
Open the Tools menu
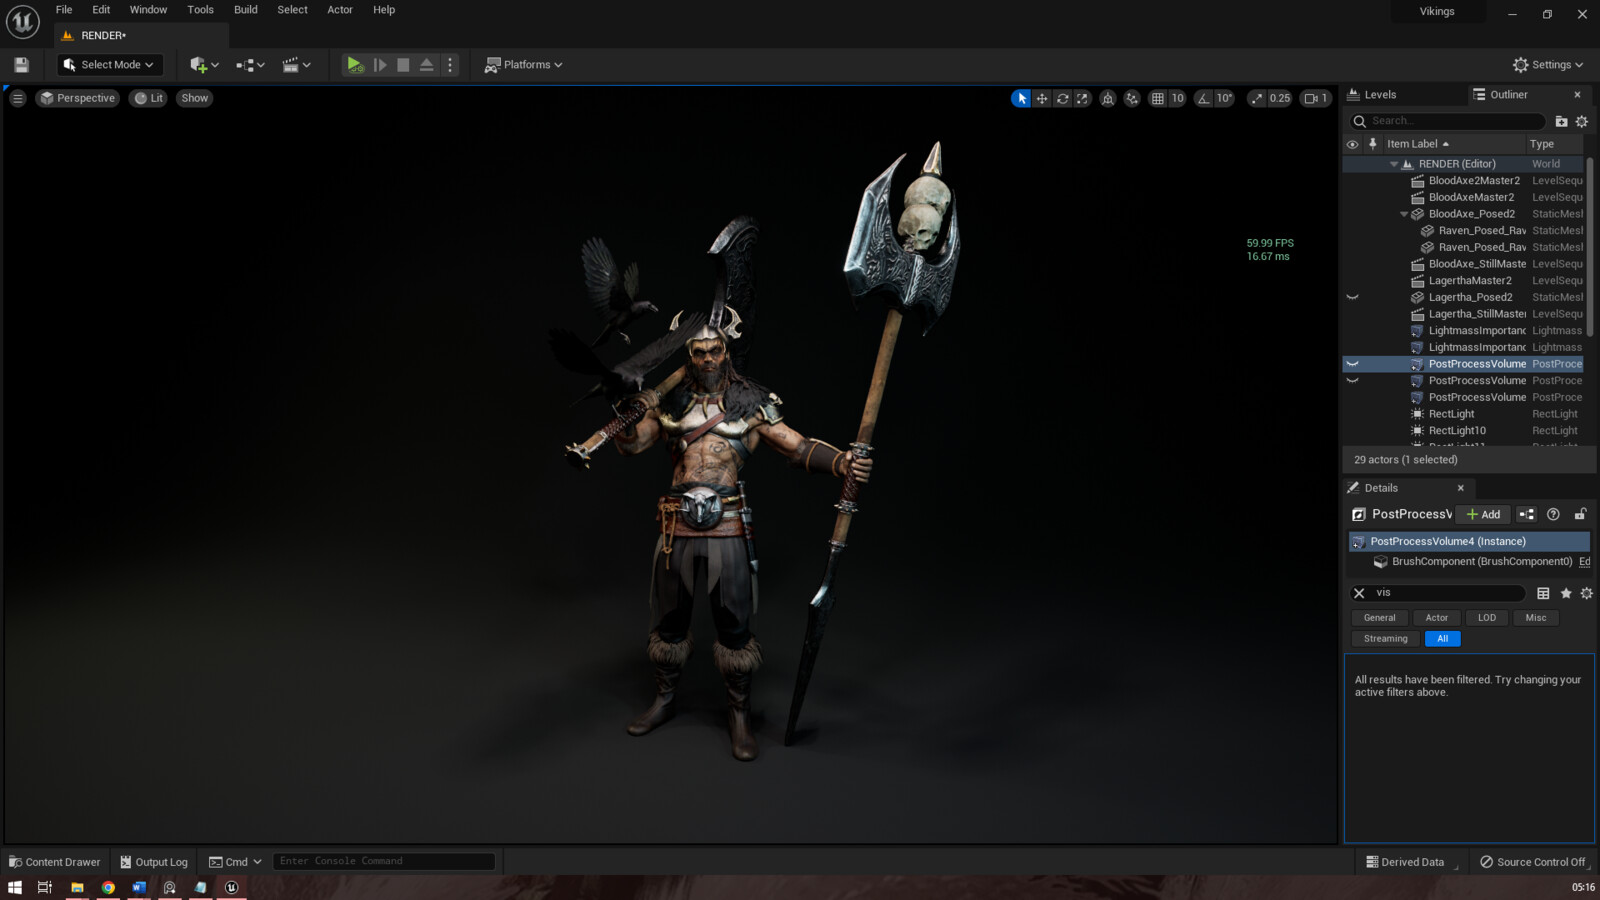point(200,10)
